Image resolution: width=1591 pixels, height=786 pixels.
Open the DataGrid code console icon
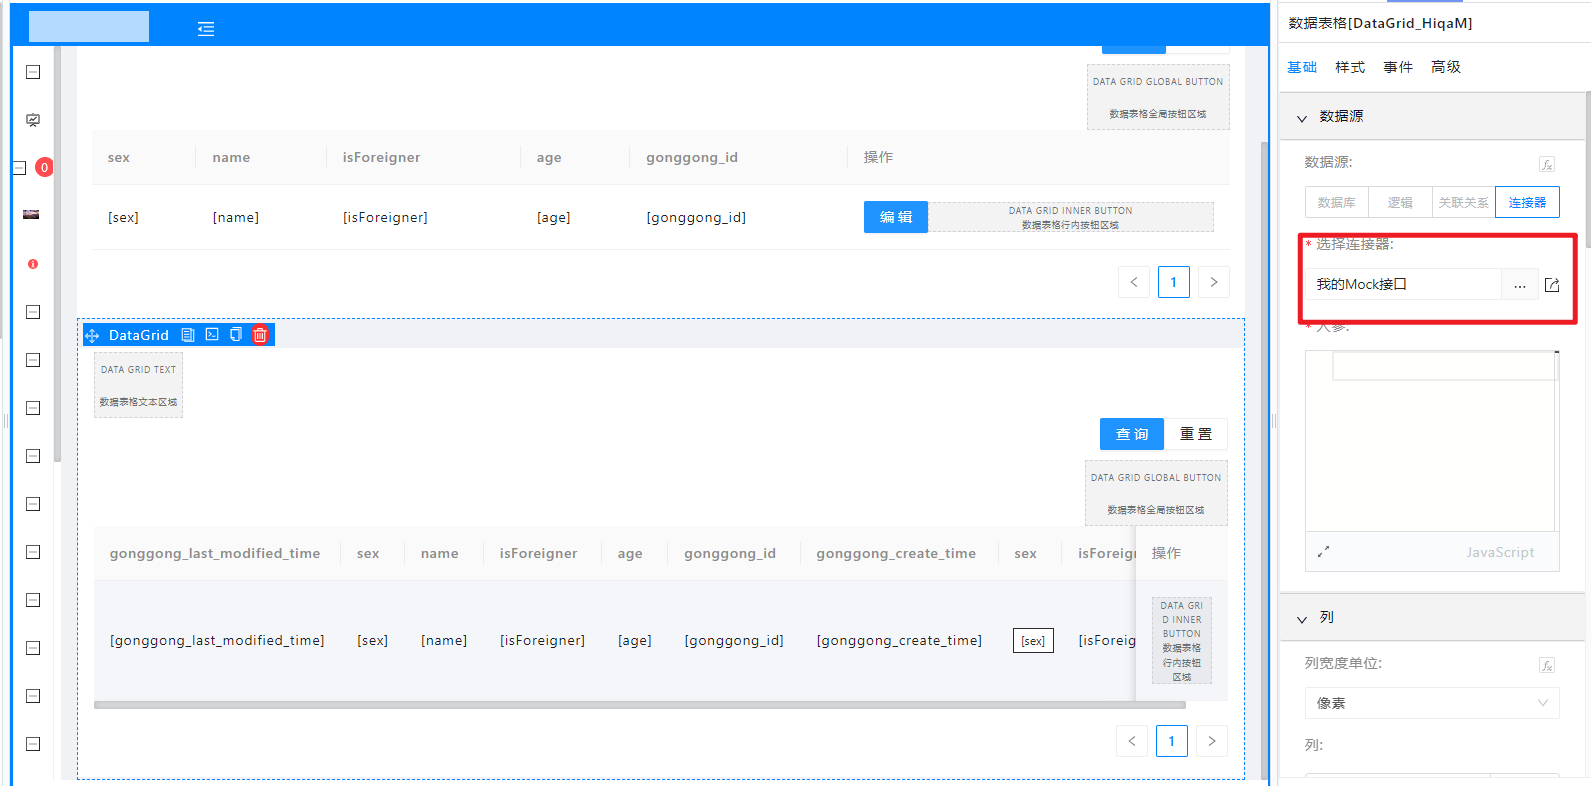tap(212, 335)
